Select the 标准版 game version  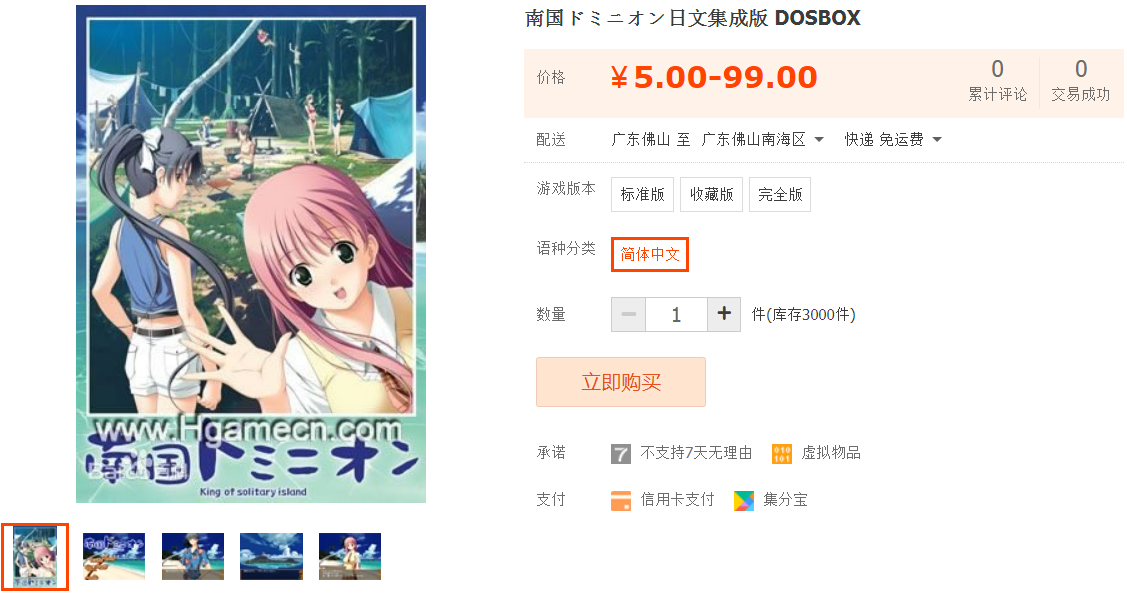(642, 194)
